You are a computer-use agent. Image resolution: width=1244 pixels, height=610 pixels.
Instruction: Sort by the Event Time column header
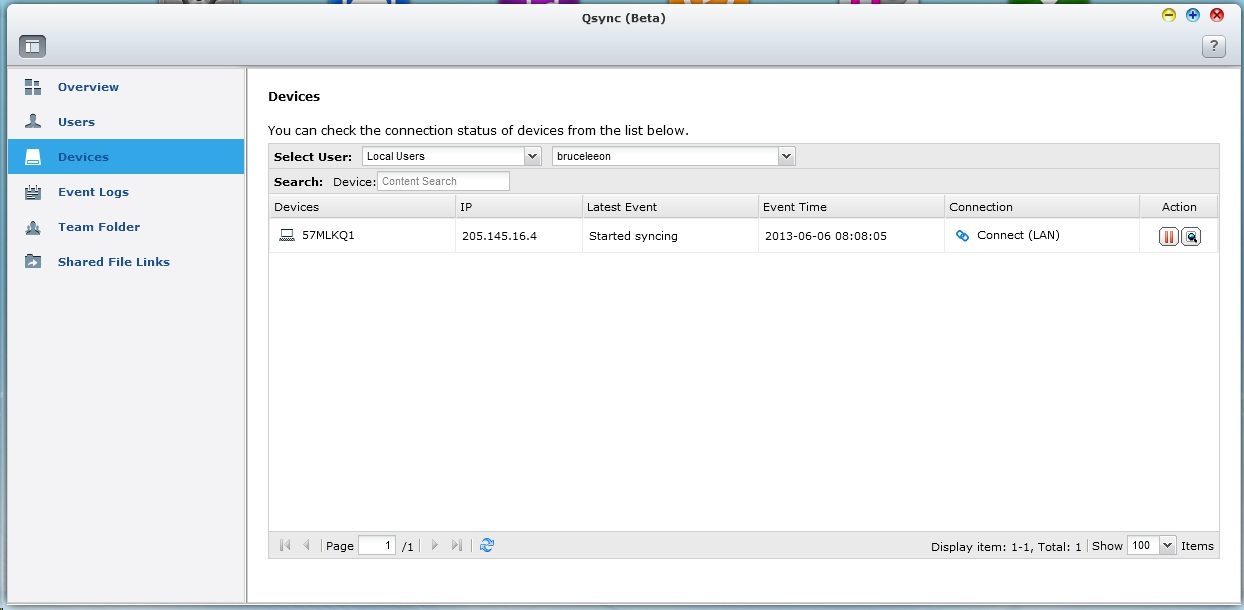click(851, 207)
